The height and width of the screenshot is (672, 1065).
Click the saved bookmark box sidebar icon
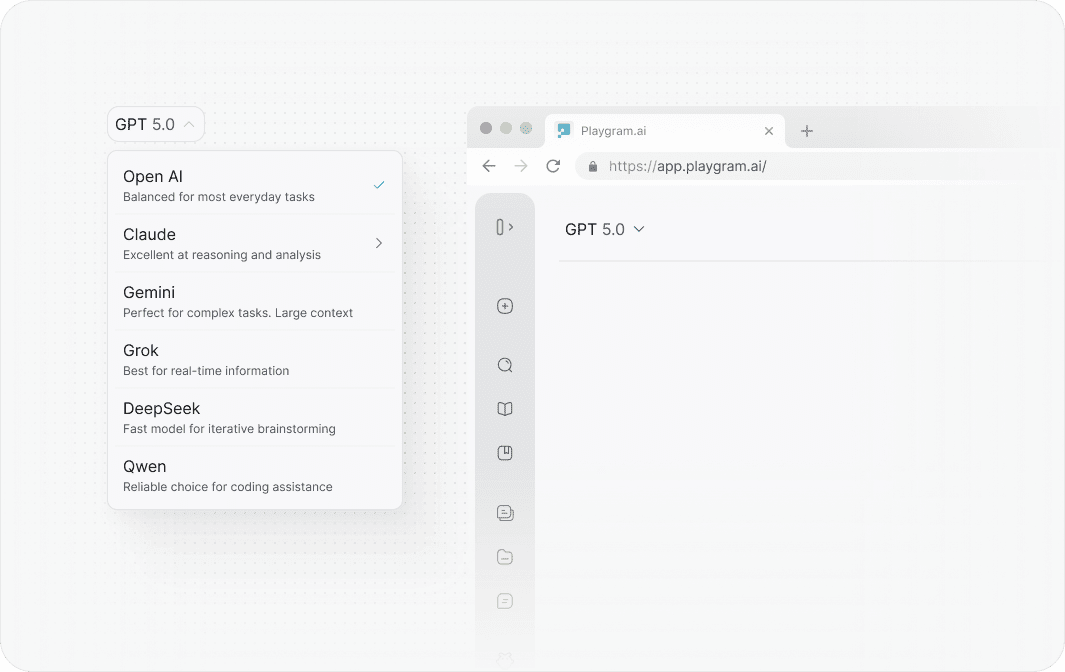click(x=505, y=453)
